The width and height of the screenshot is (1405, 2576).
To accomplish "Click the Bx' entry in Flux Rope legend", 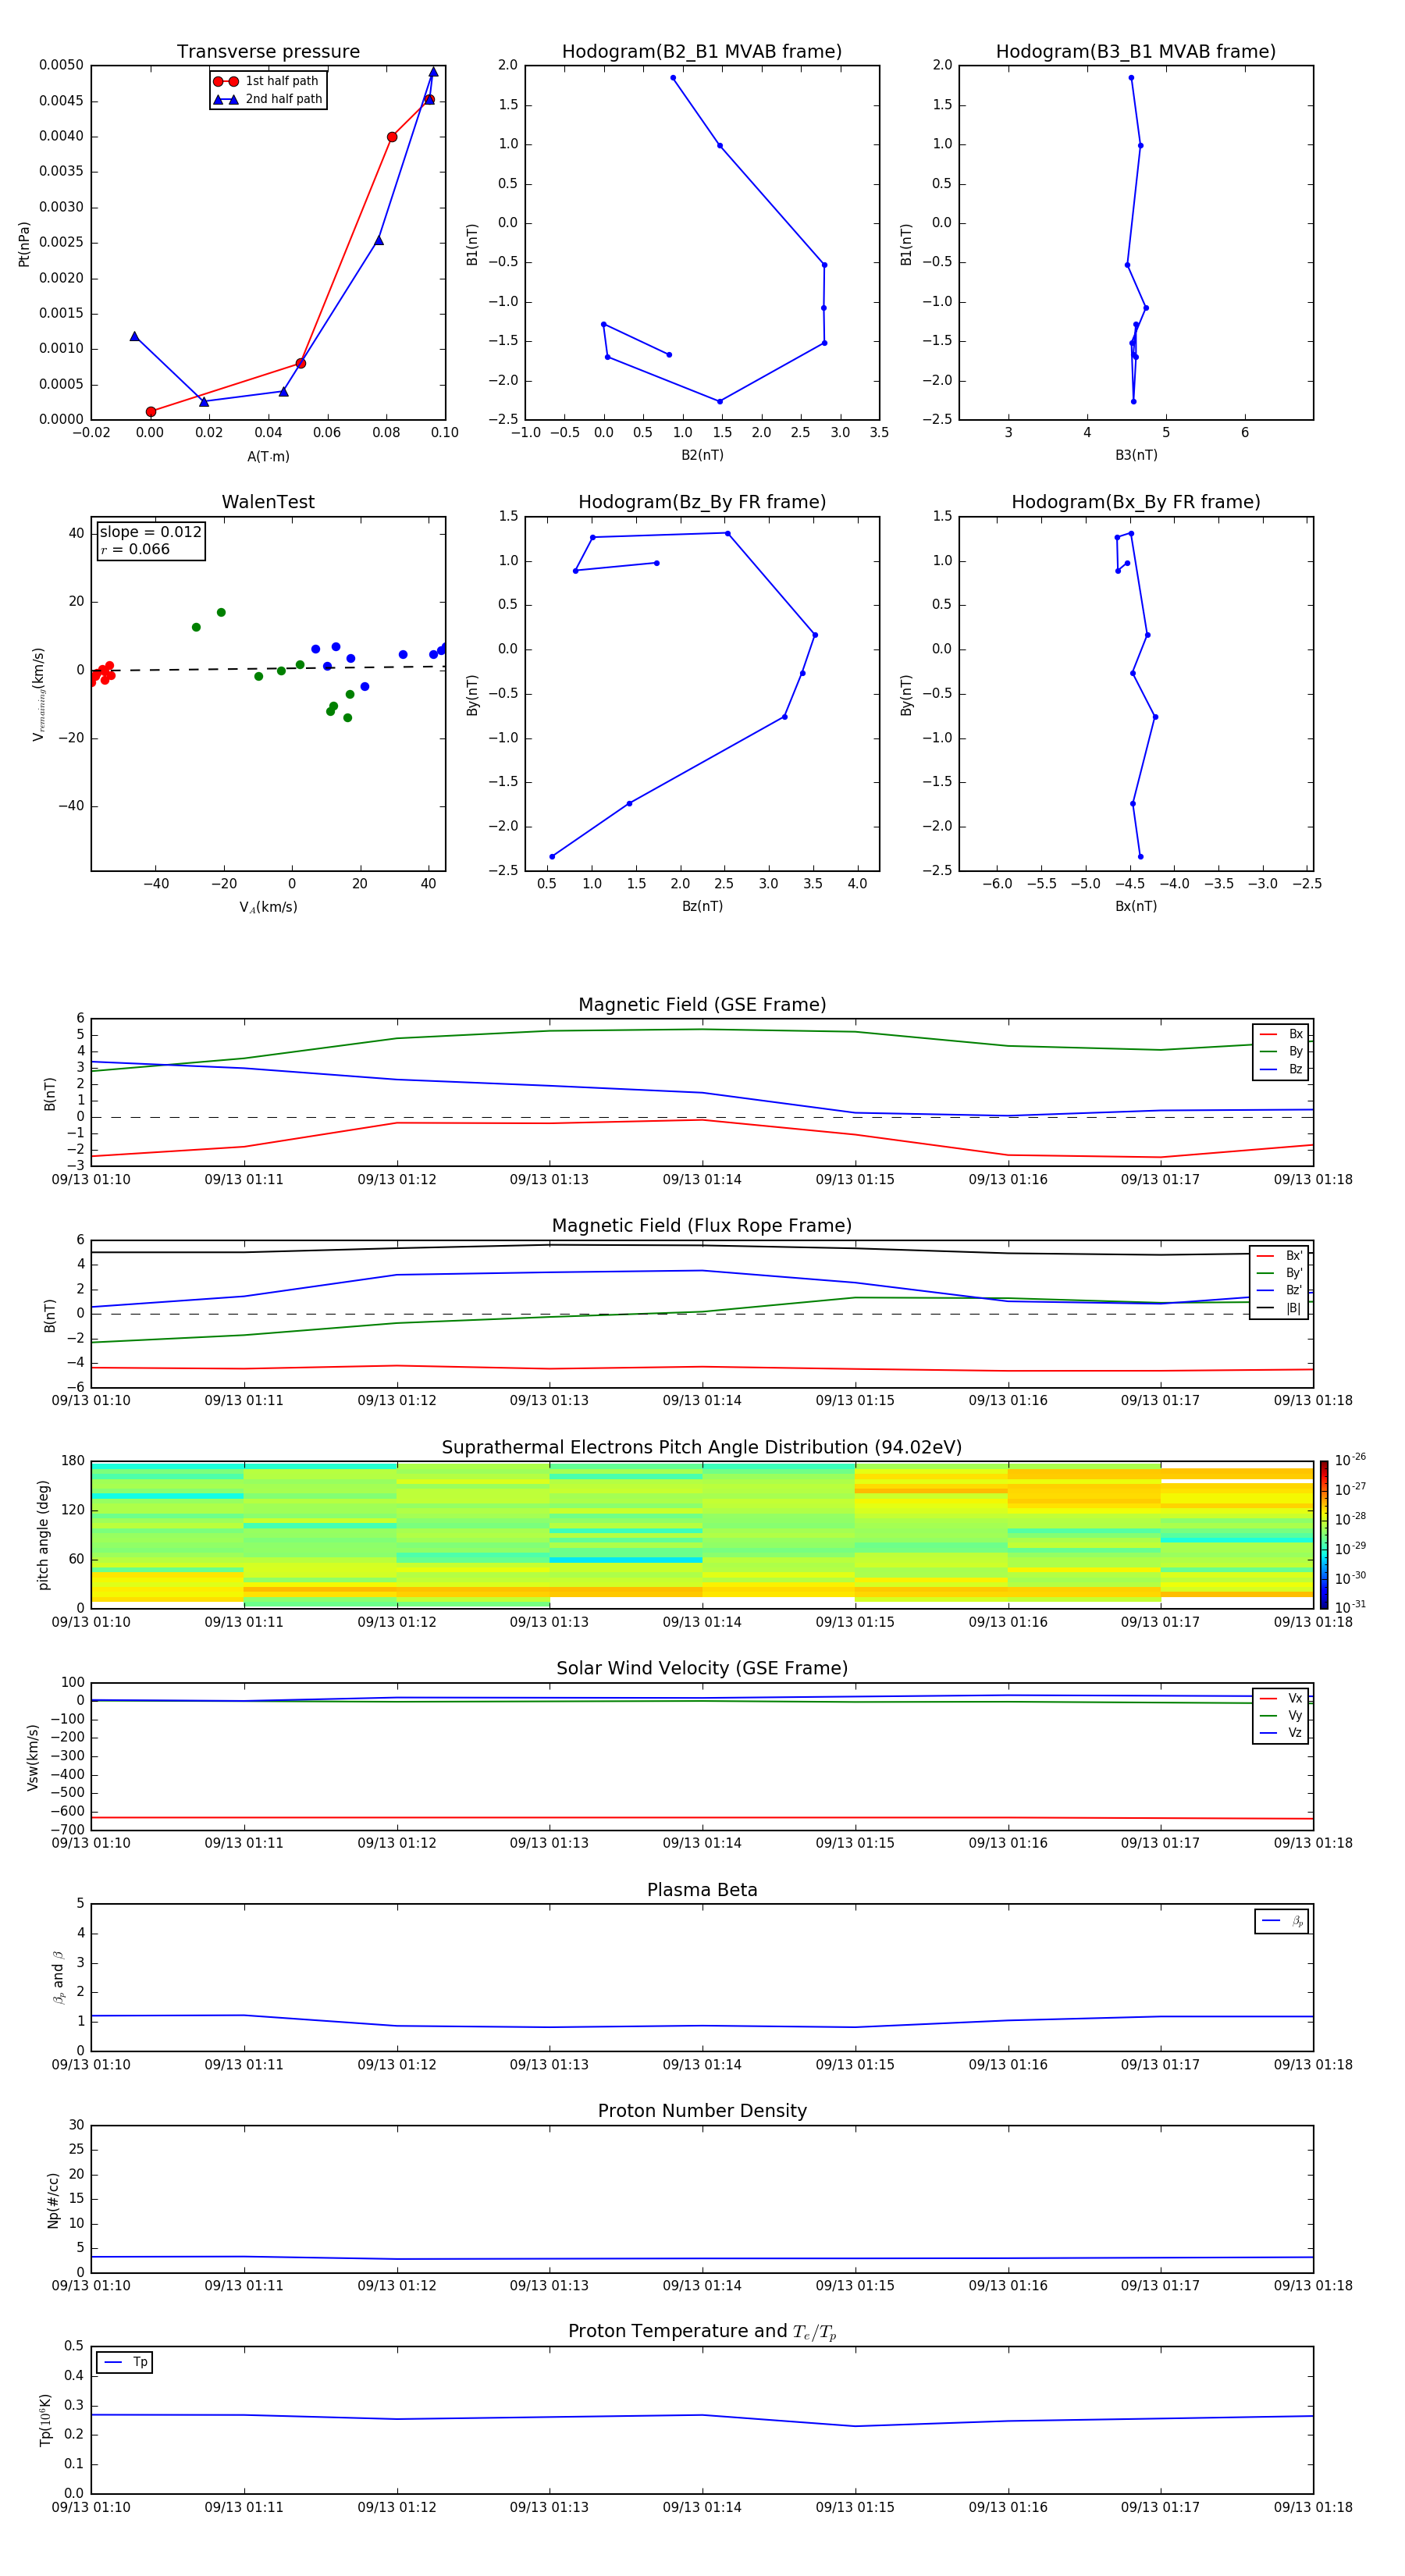I will [1279, 1256].
